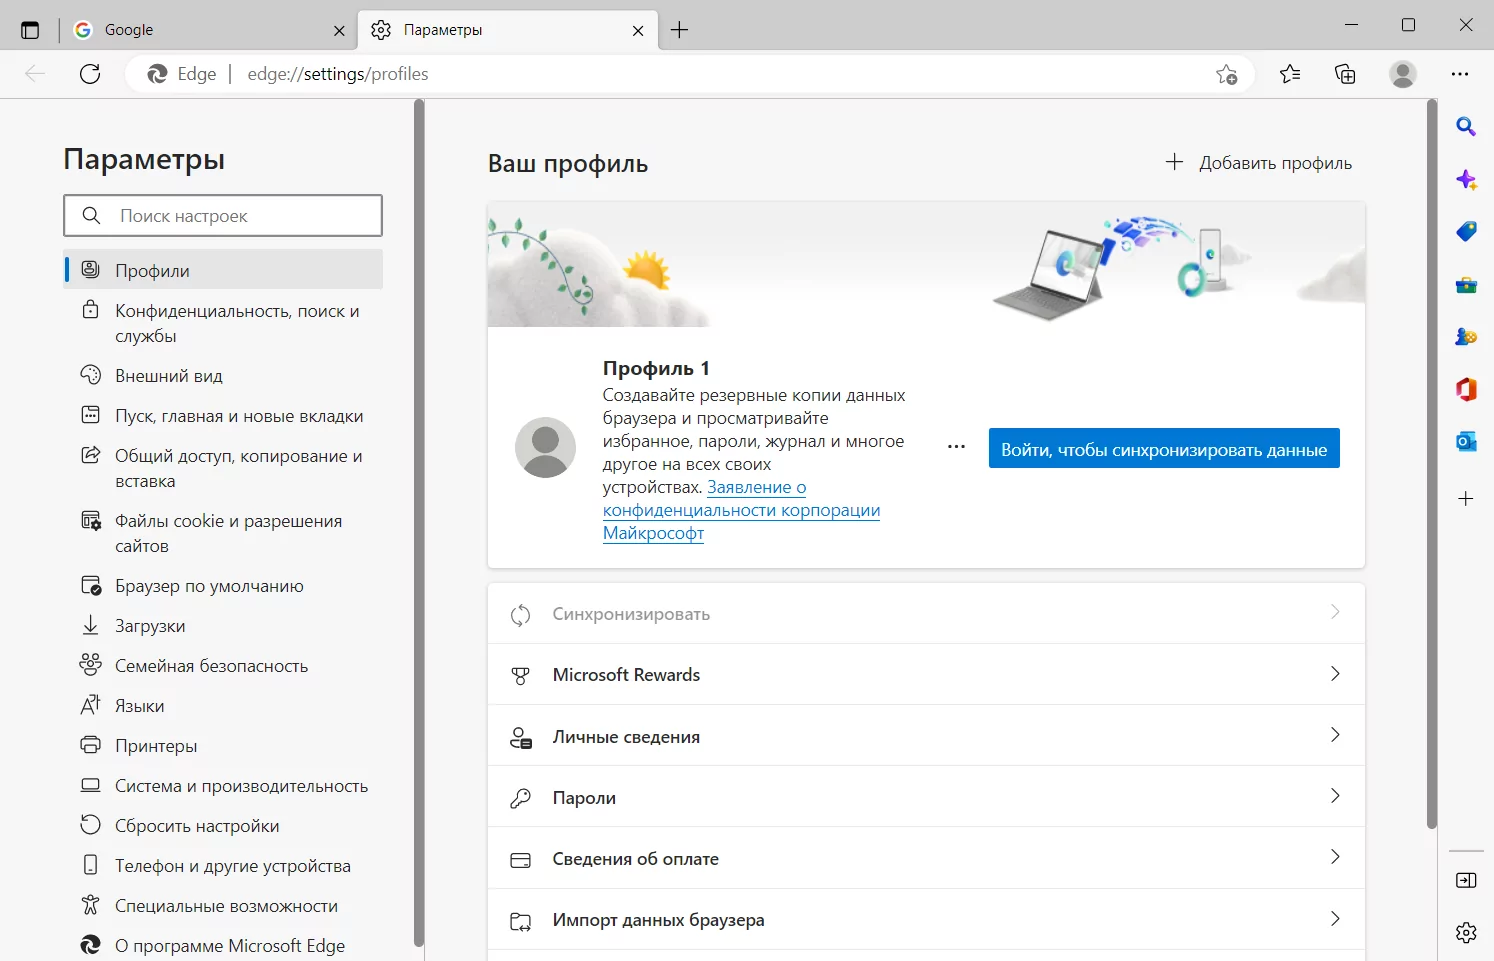The width and height of the screenshot is (1494, 961).
Task: Click the profile avatar in toolbar
Action: coord(1403,74)
